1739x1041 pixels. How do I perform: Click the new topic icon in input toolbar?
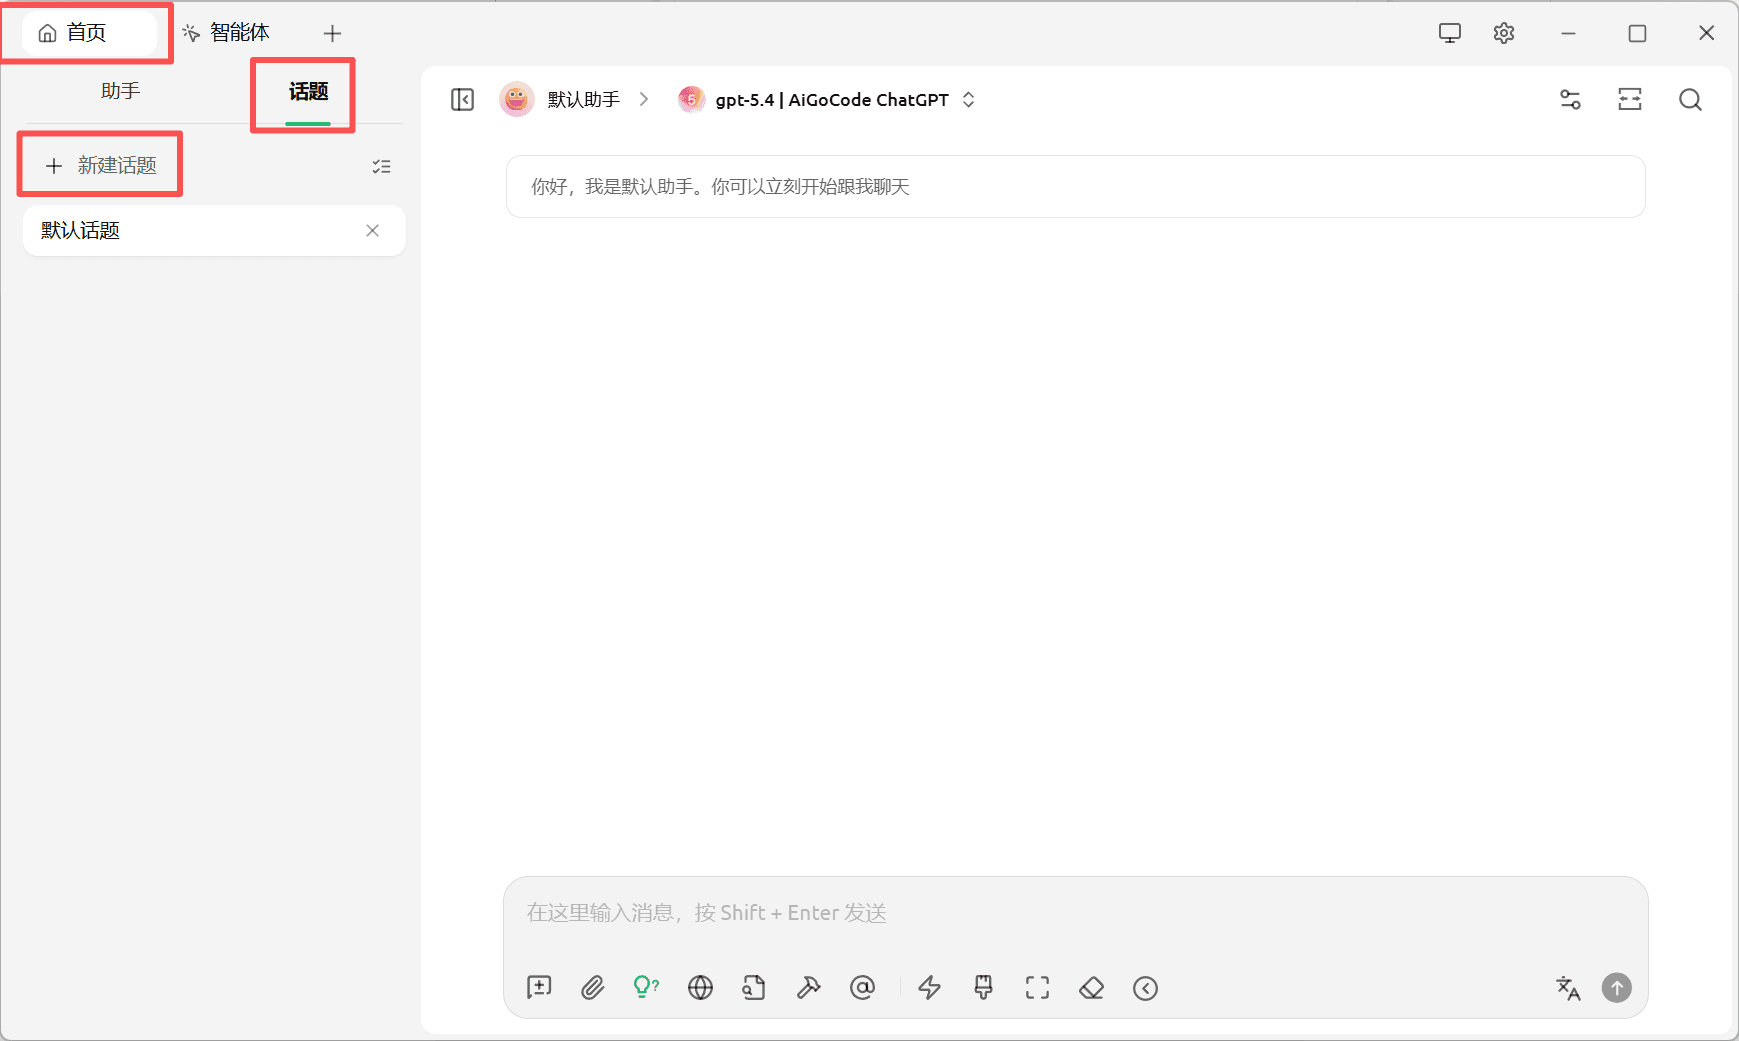click(x=539, y=988)
